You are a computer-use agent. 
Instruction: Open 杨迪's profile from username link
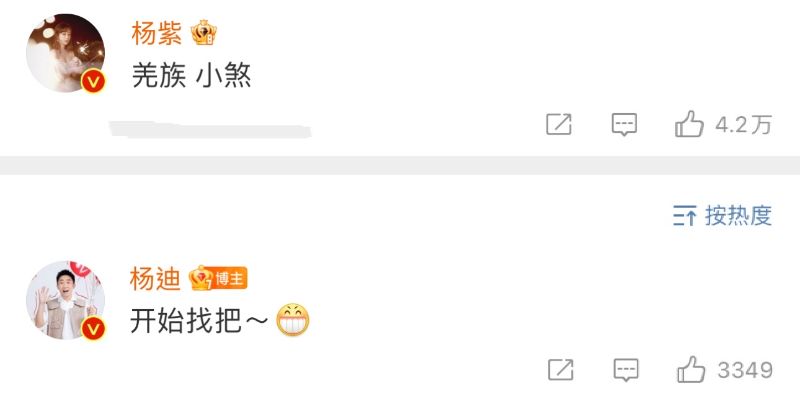[155, 279]
